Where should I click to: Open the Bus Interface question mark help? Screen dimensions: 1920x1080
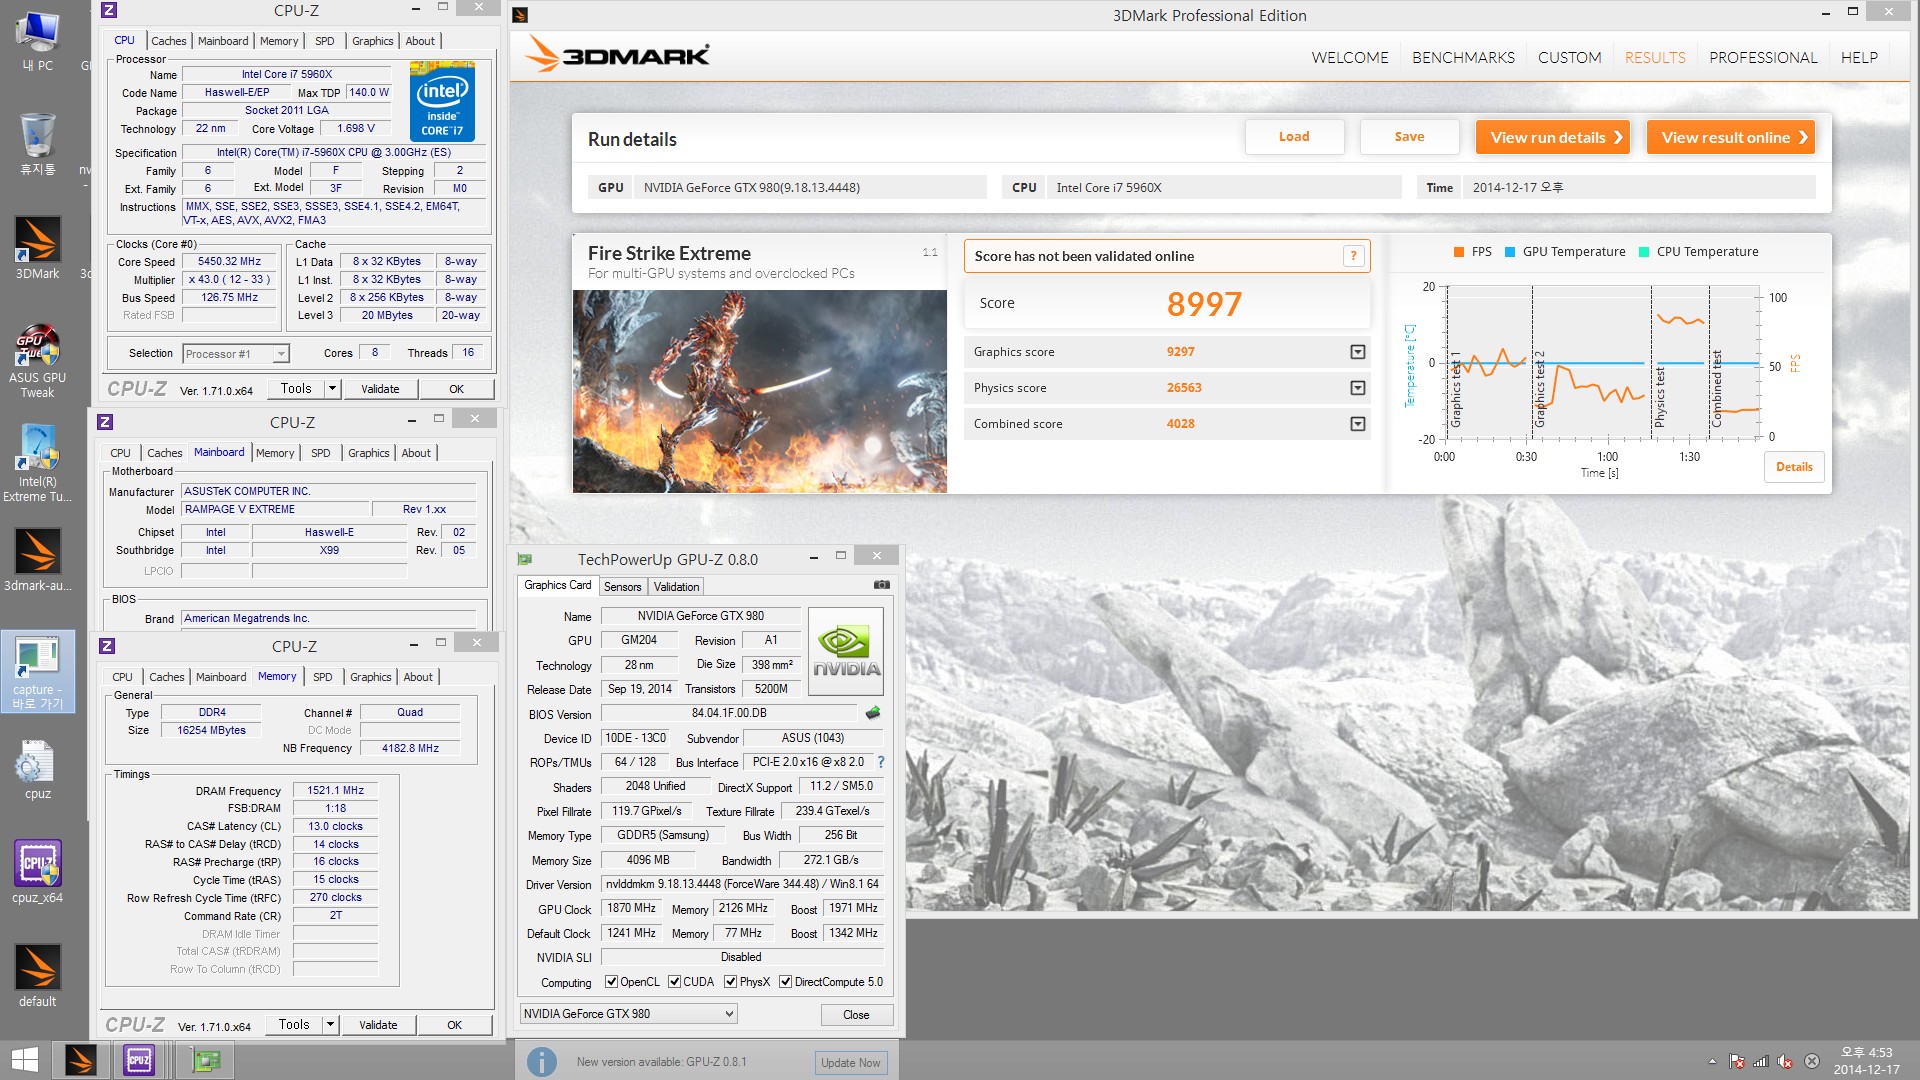pos(881,762)
